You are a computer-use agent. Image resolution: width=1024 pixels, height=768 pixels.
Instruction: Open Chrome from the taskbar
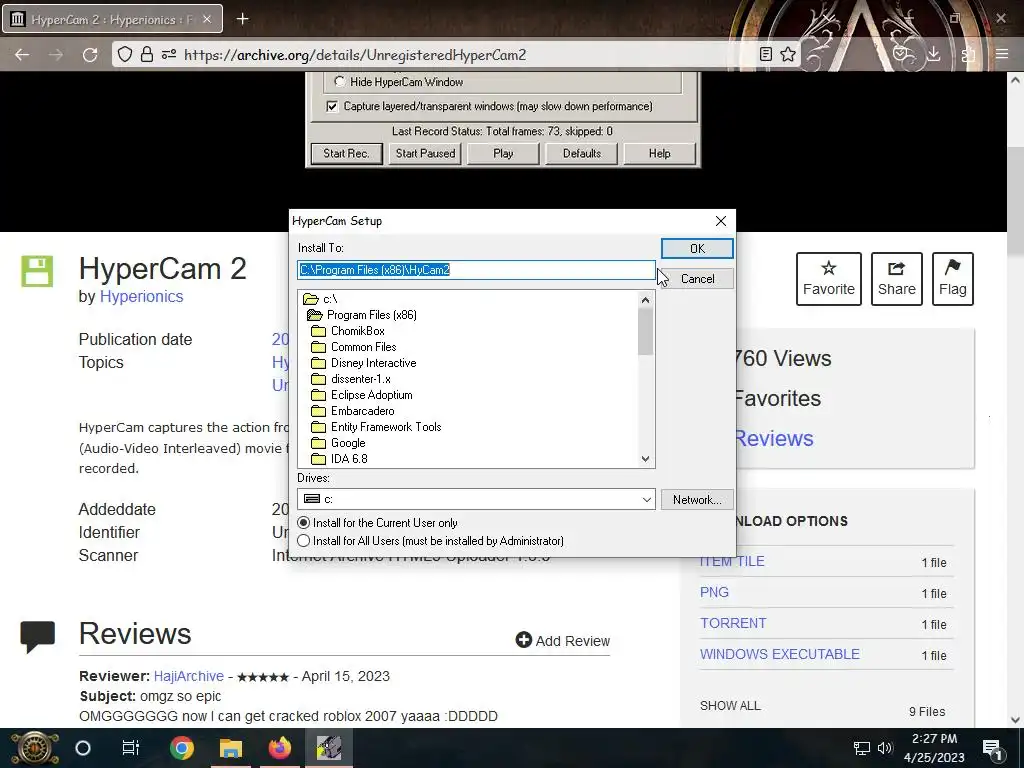click(x=182, y=748)
